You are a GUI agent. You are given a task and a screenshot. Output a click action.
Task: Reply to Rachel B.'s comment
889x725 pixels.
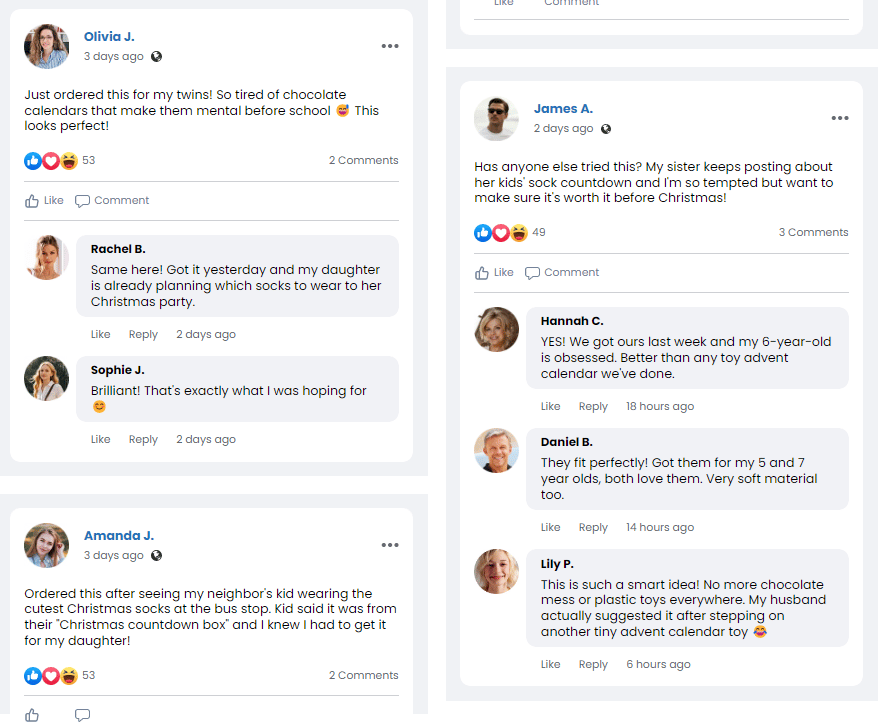(143, 335)
